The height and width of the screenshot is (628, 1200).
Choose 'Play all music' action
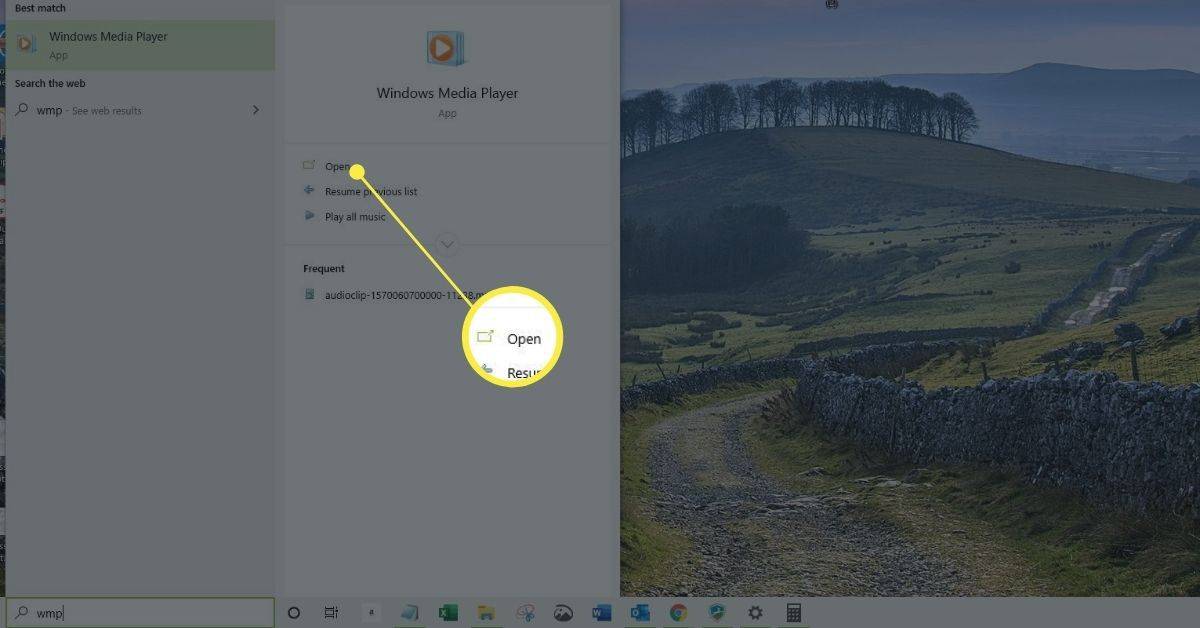point(355,217)
